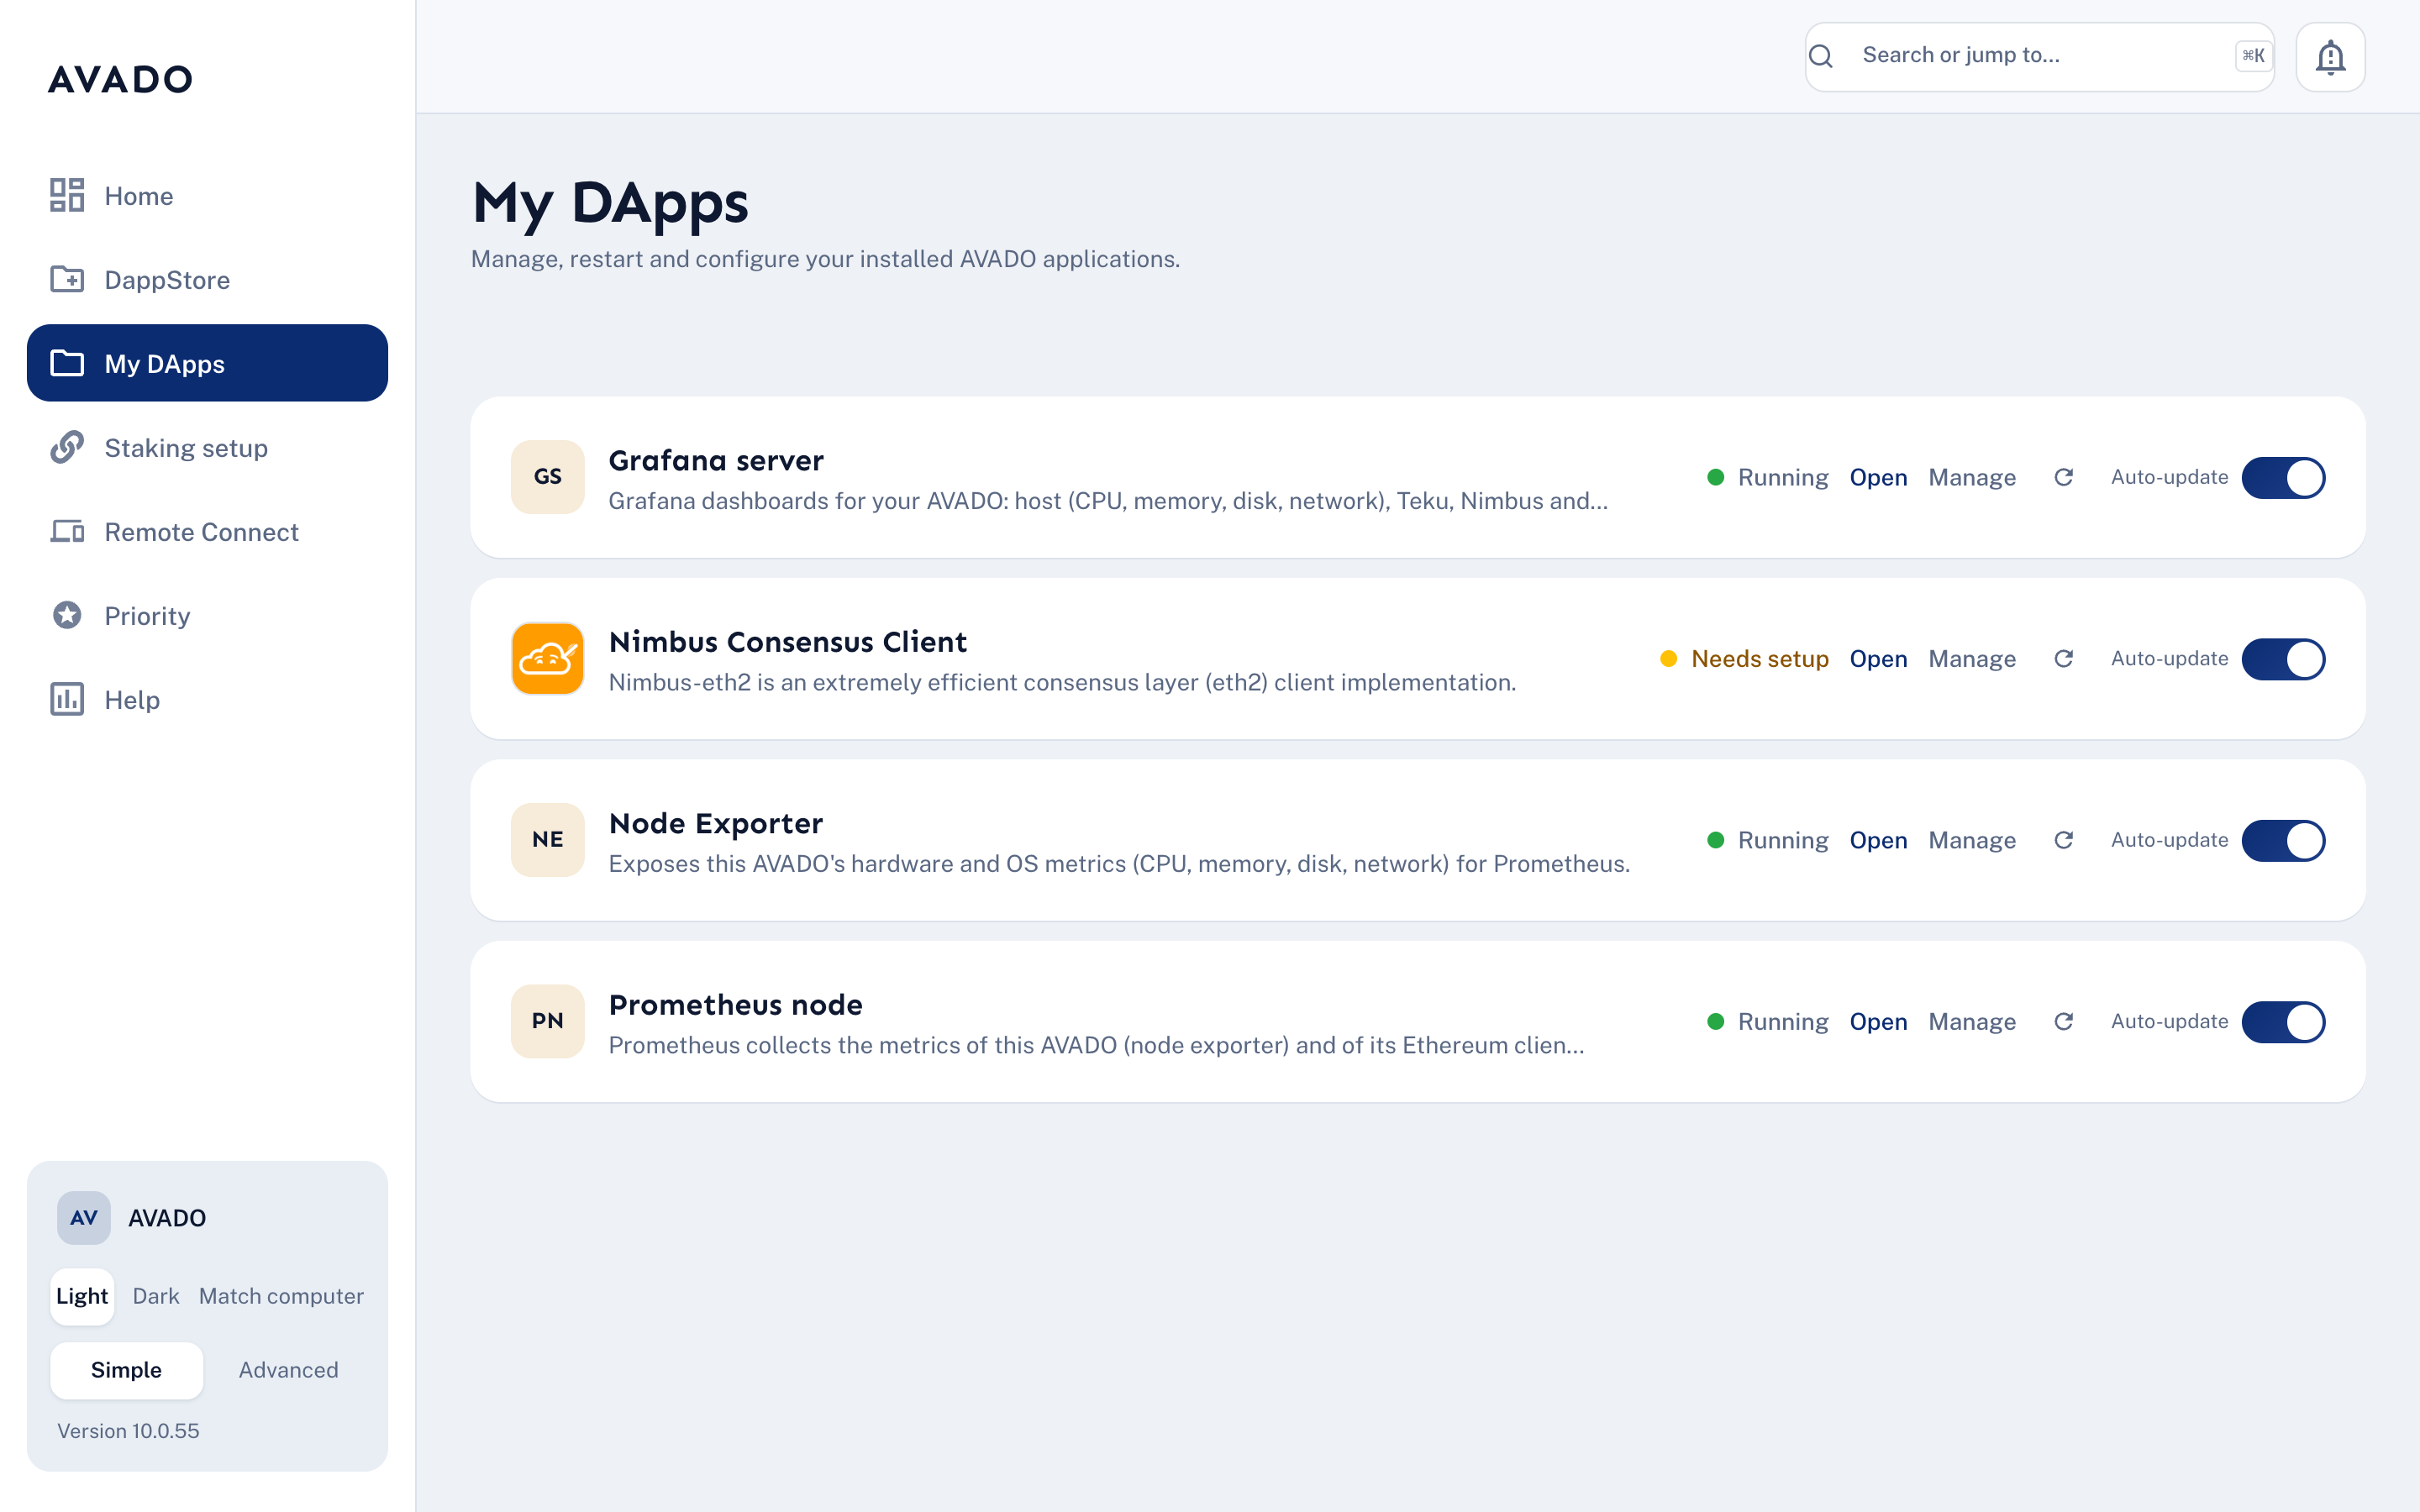The height and width of the screenshot is (1512, 2420).
Task: Click the Node Exporter title
Action: pos(716,823)
